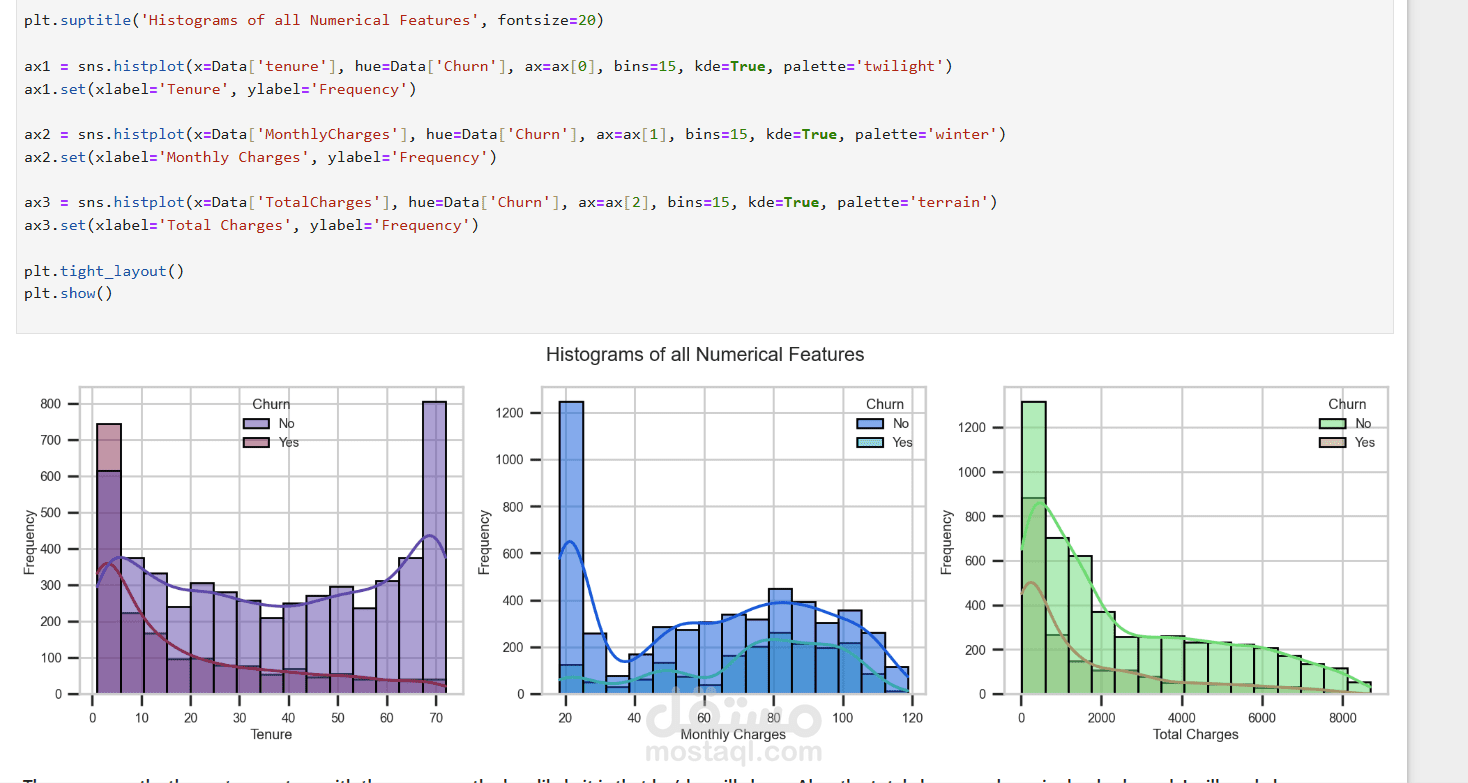The image size is (1468, 783).
Task: Click the 'Tenure' x-axis label
Action: [x=271, y=734]
